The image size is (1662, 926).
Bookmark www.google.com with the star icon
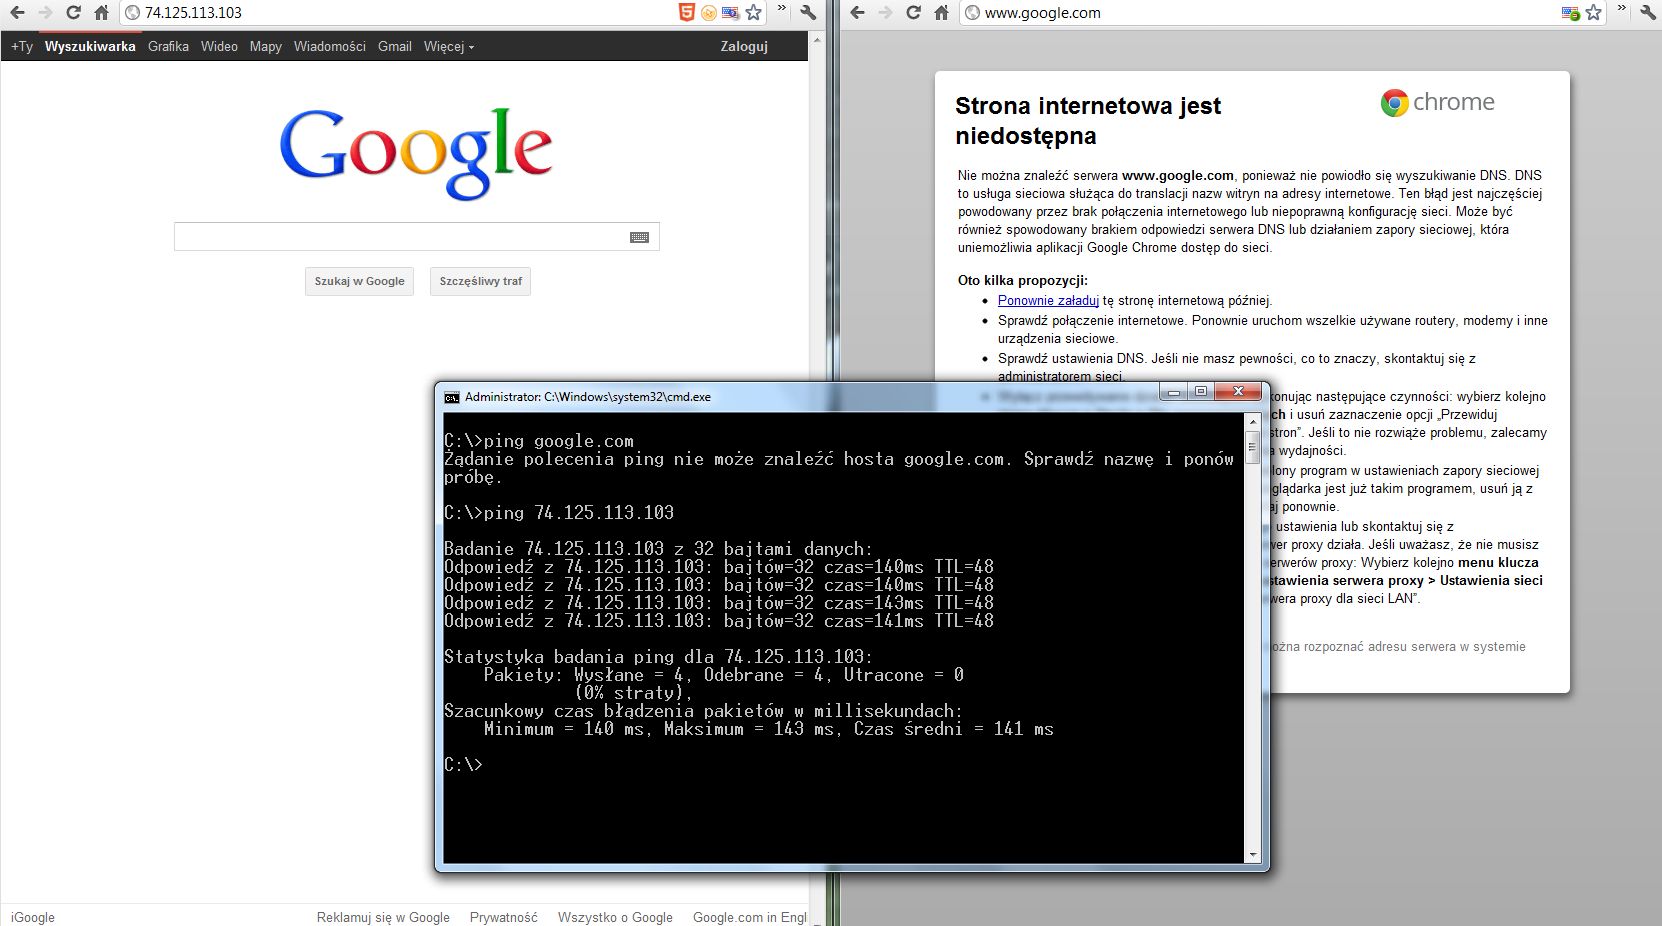[1594, 12]
